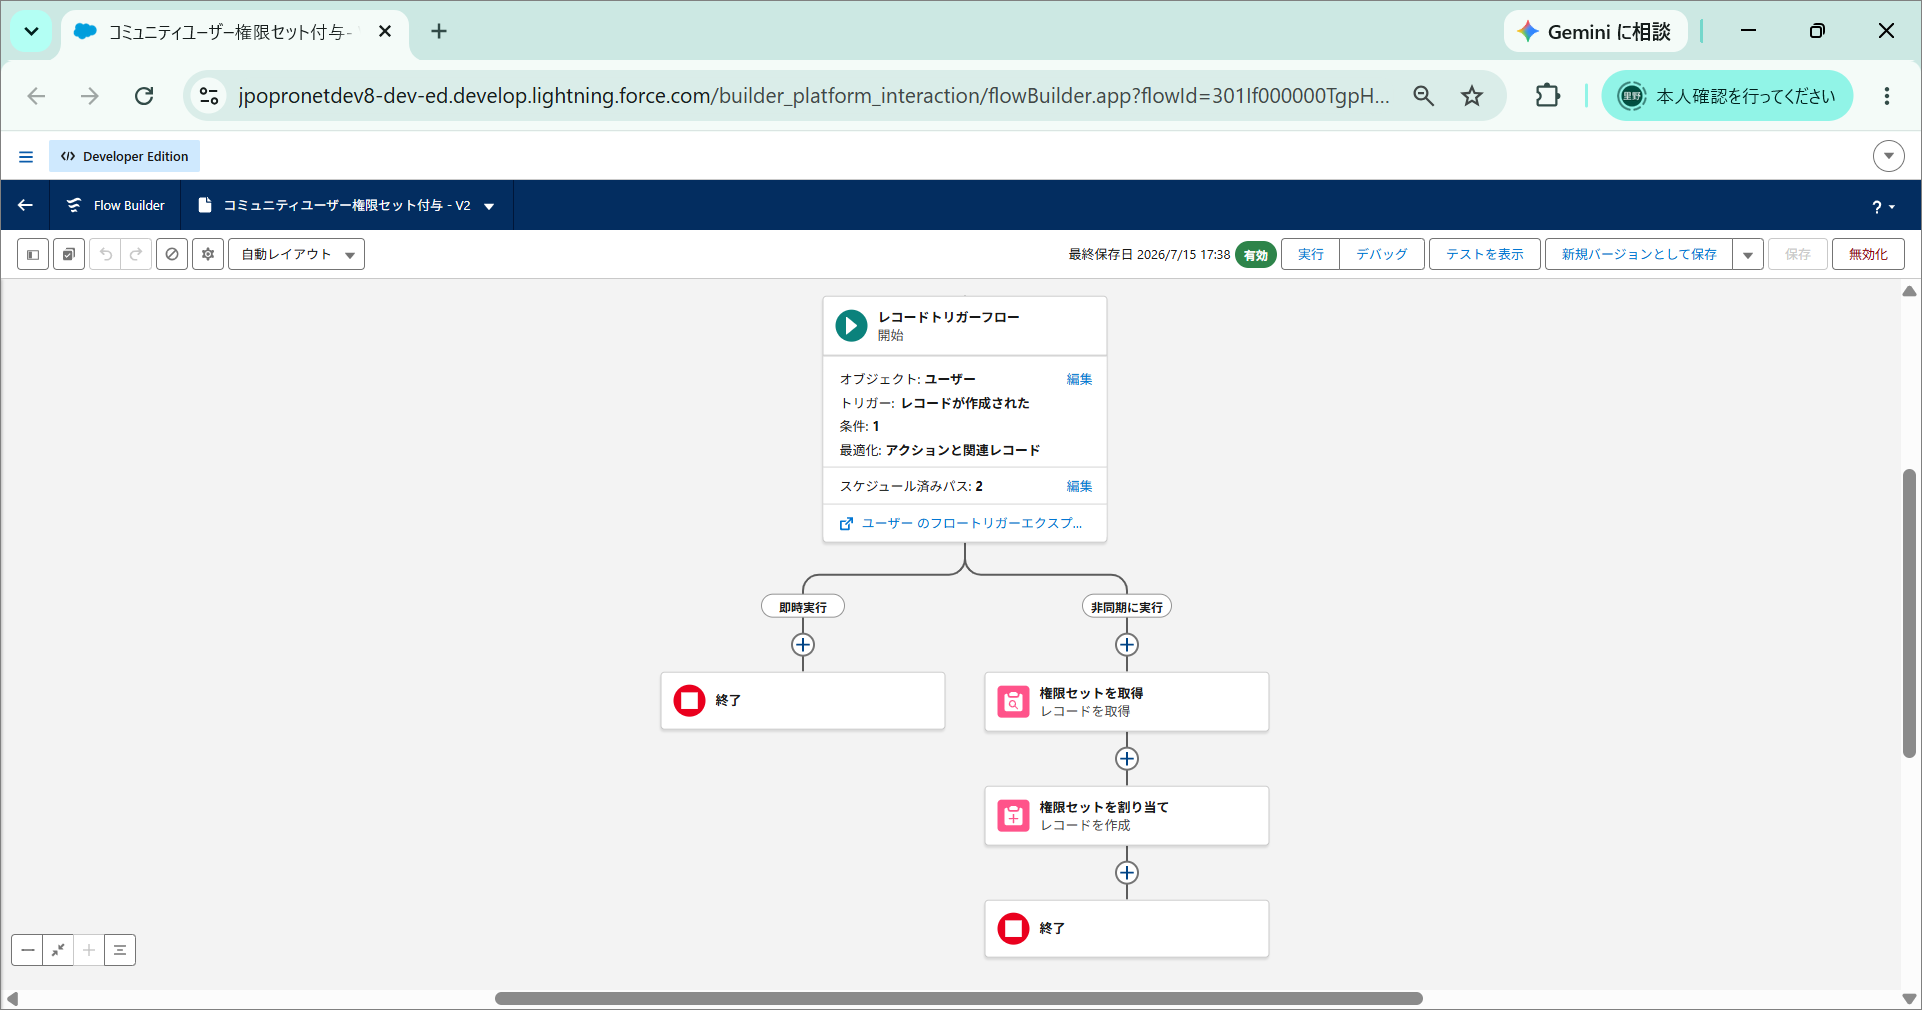Click 編集 next to オブジェクト: ユーザー
The height and width of the screenshot is (1010, 1922).
(1079, 379)
